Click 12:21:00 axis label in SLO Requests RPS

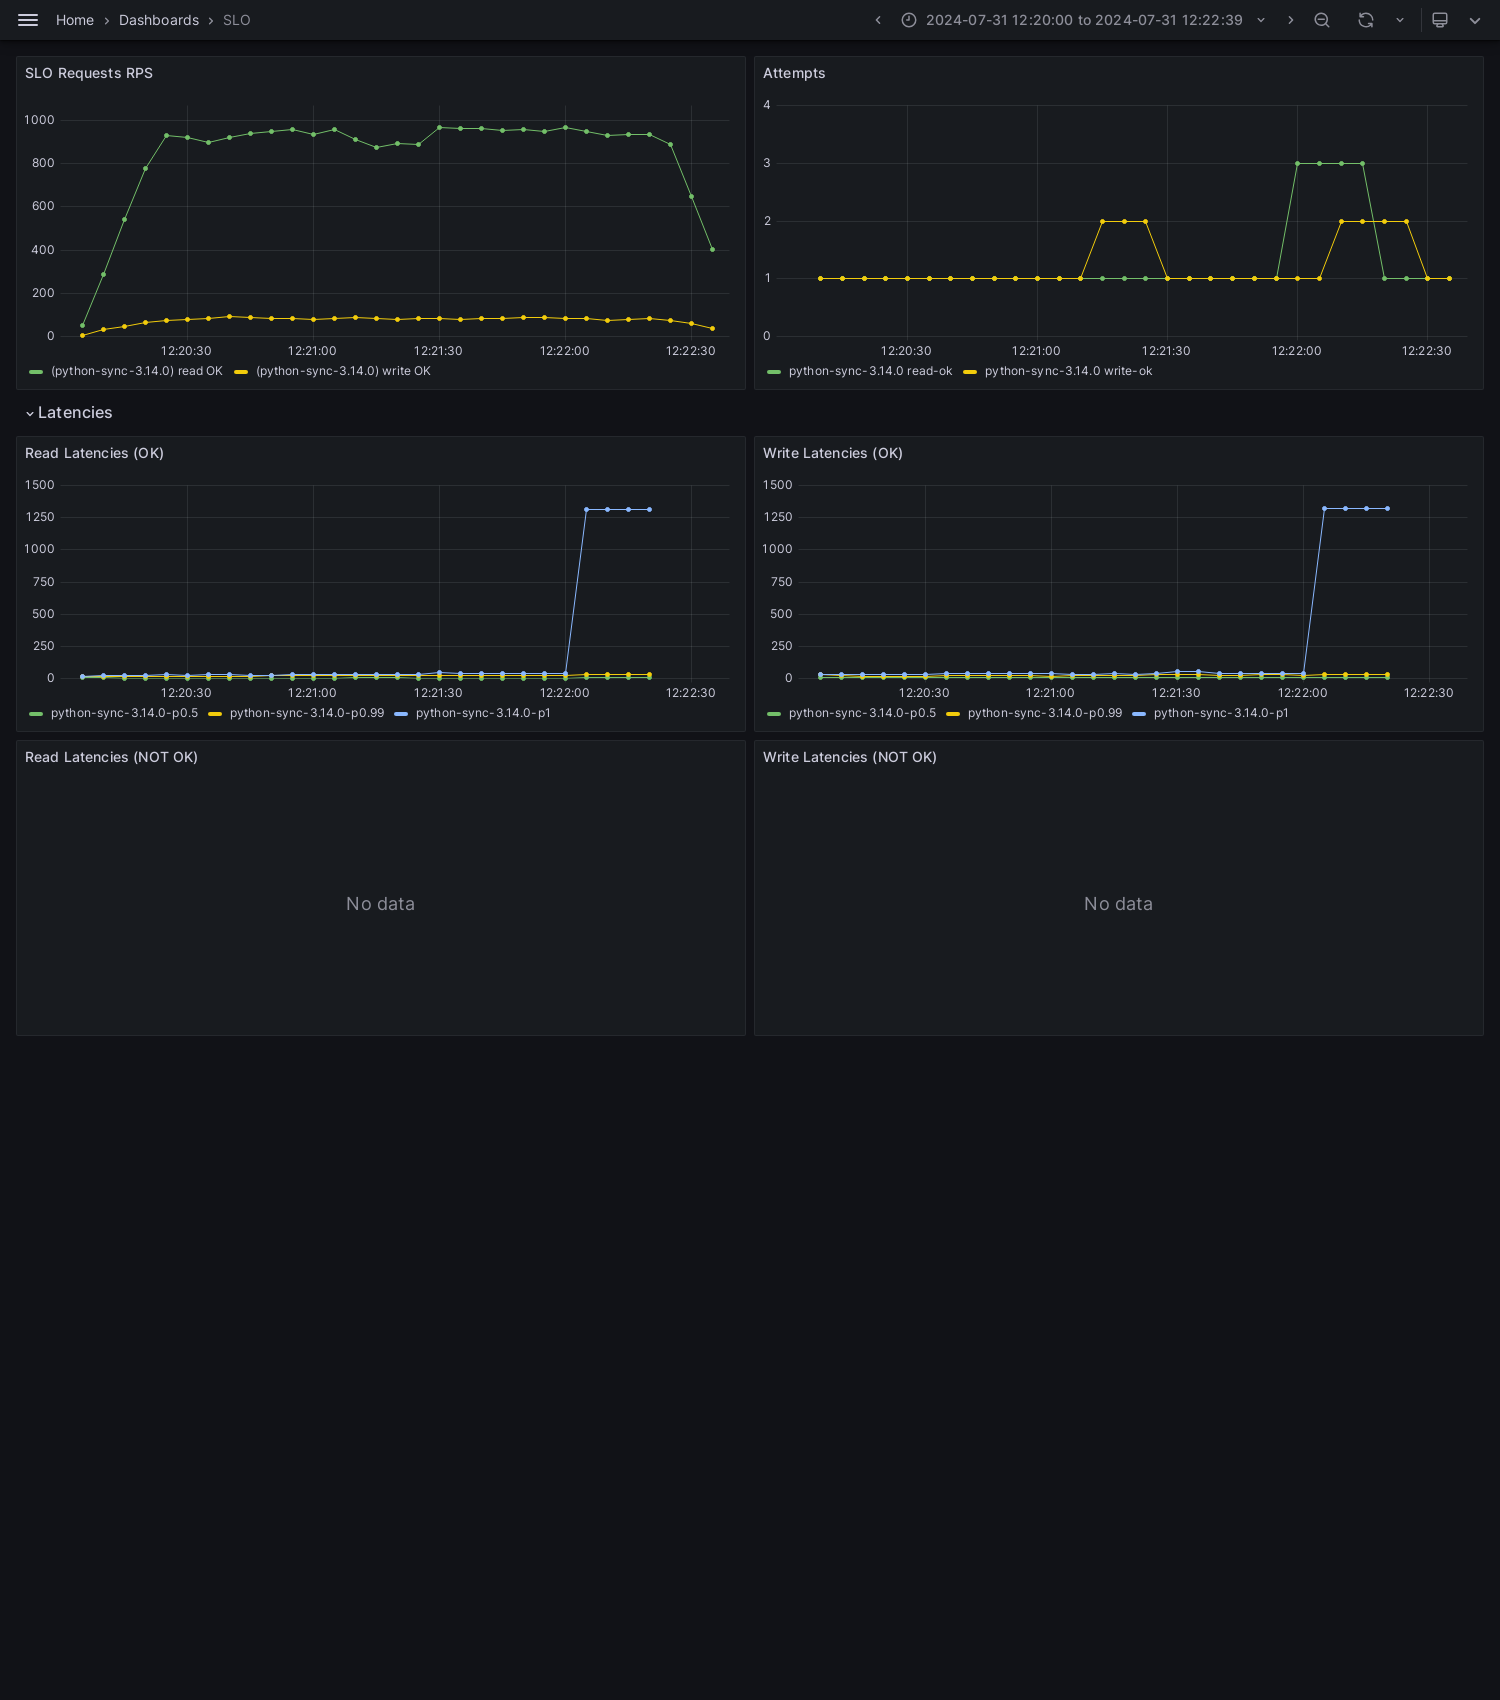click(312, 351)
